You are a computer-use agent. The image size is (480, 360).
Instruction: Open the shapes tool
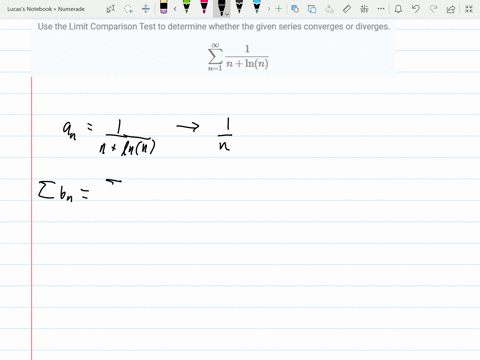(x=295, y=9)
